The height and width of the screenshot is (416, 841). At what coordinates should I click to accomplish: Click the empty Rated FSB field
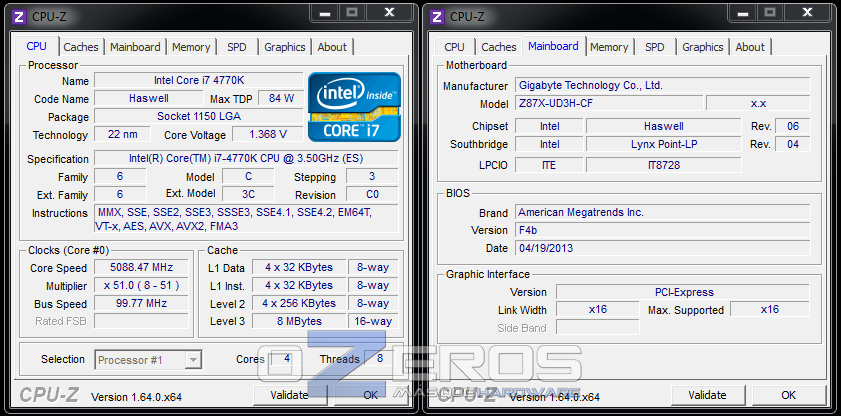point(142,321)
